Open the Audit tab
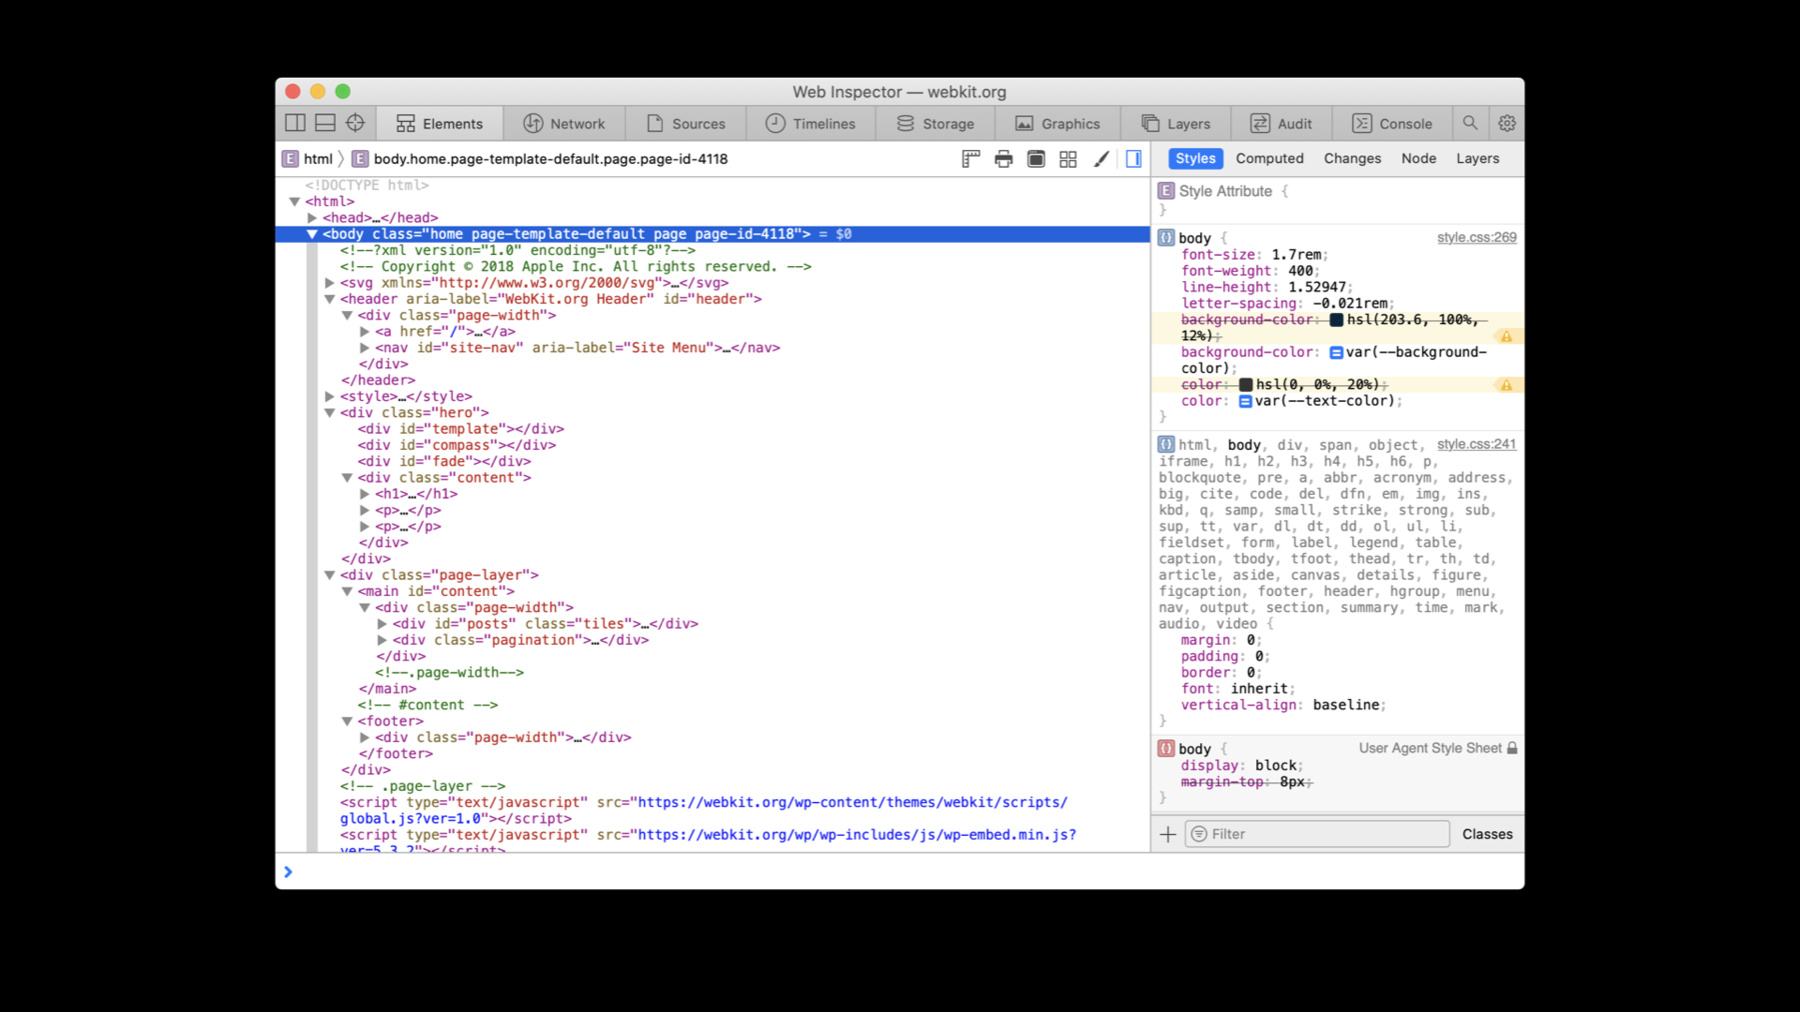The height and width of the screenshot is (1012, 1800). [x=1281, y=124]
